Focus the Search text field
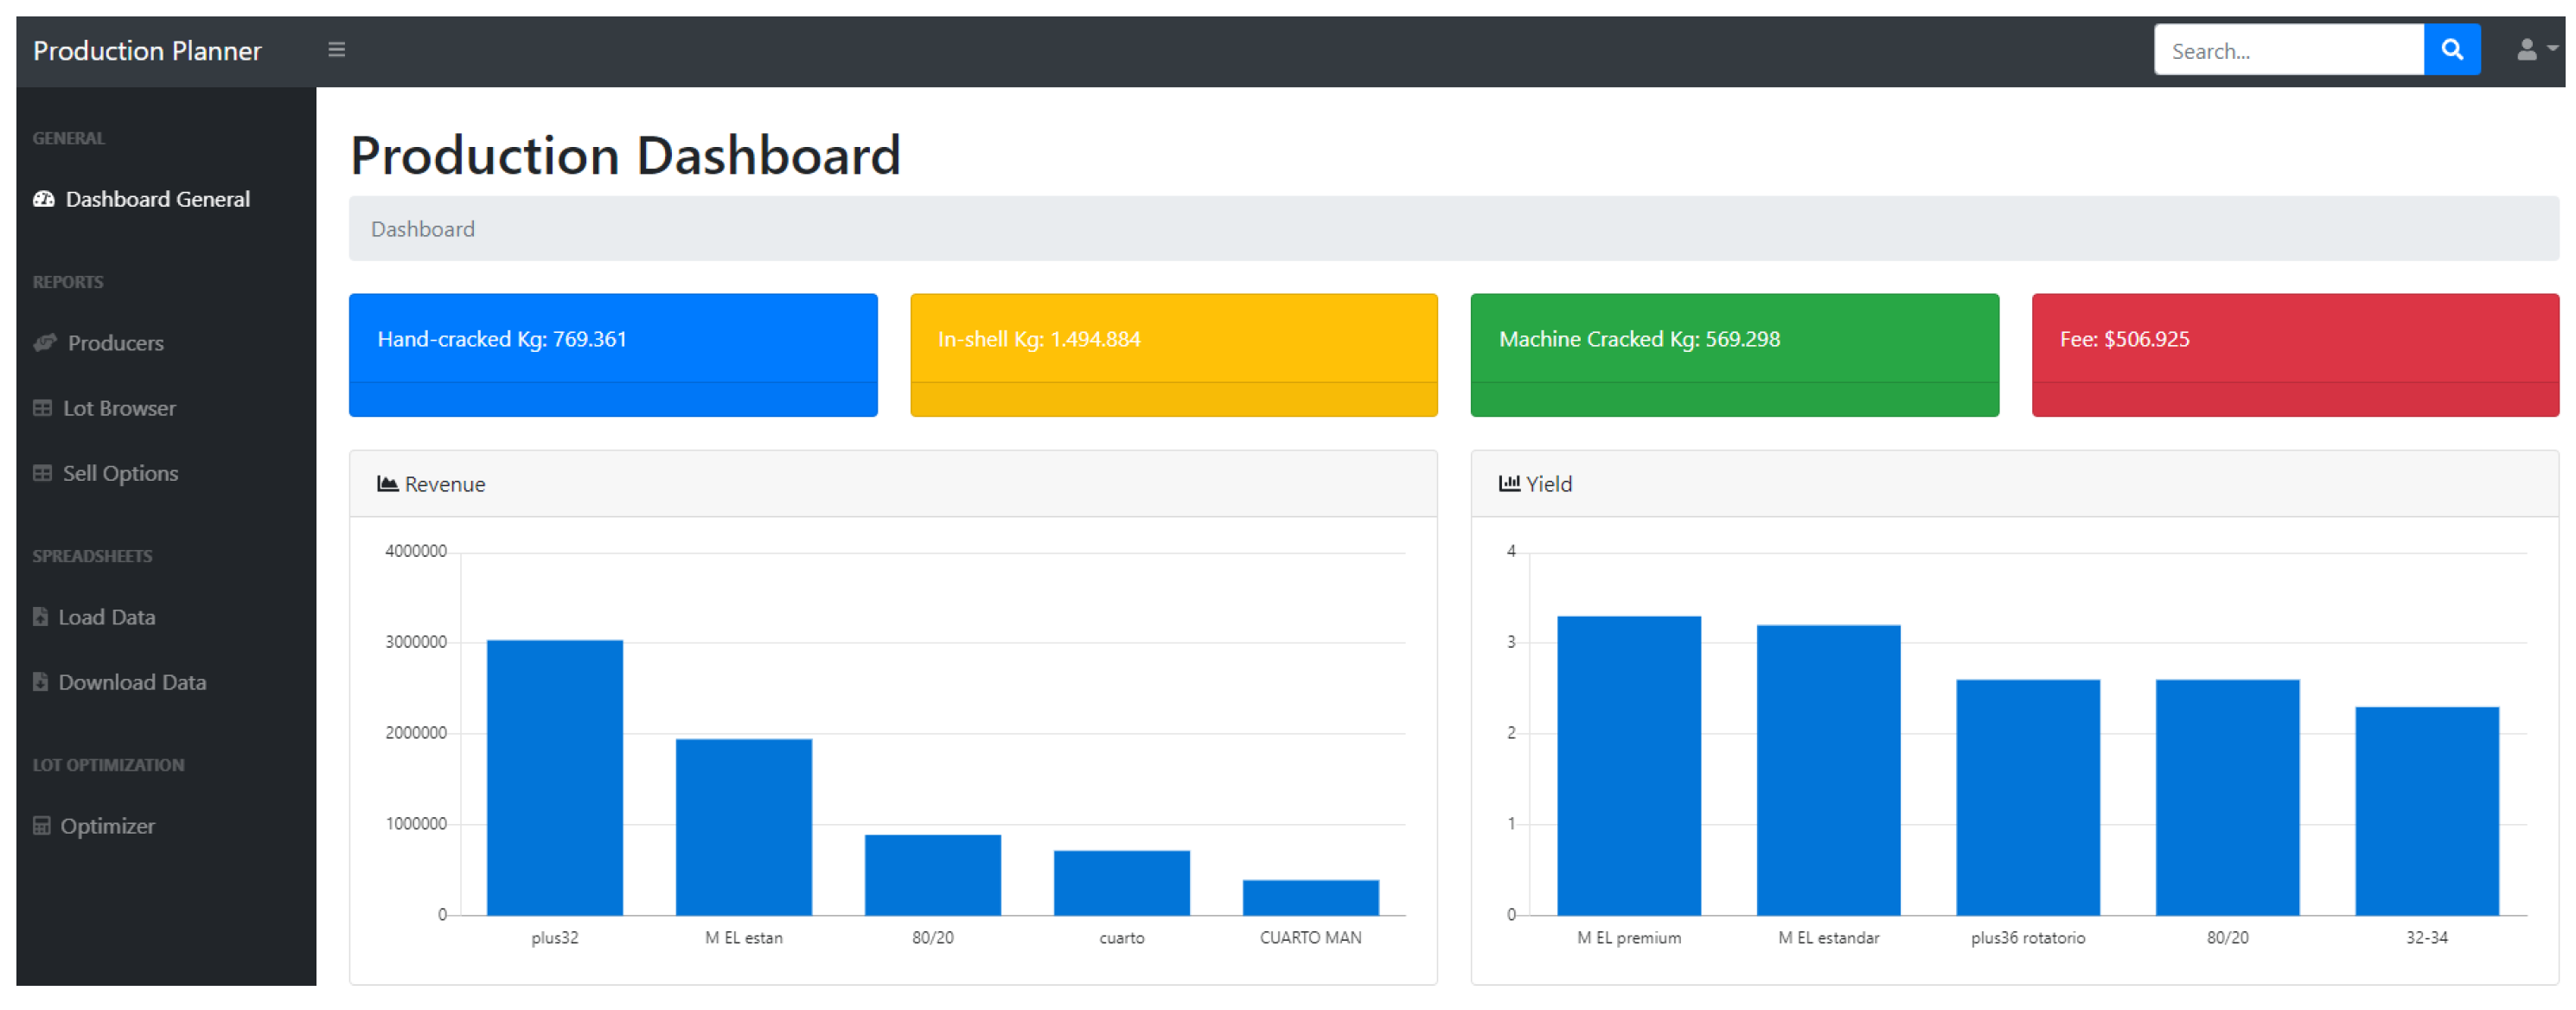2576x1010 pixels. tap(2287, 50)
